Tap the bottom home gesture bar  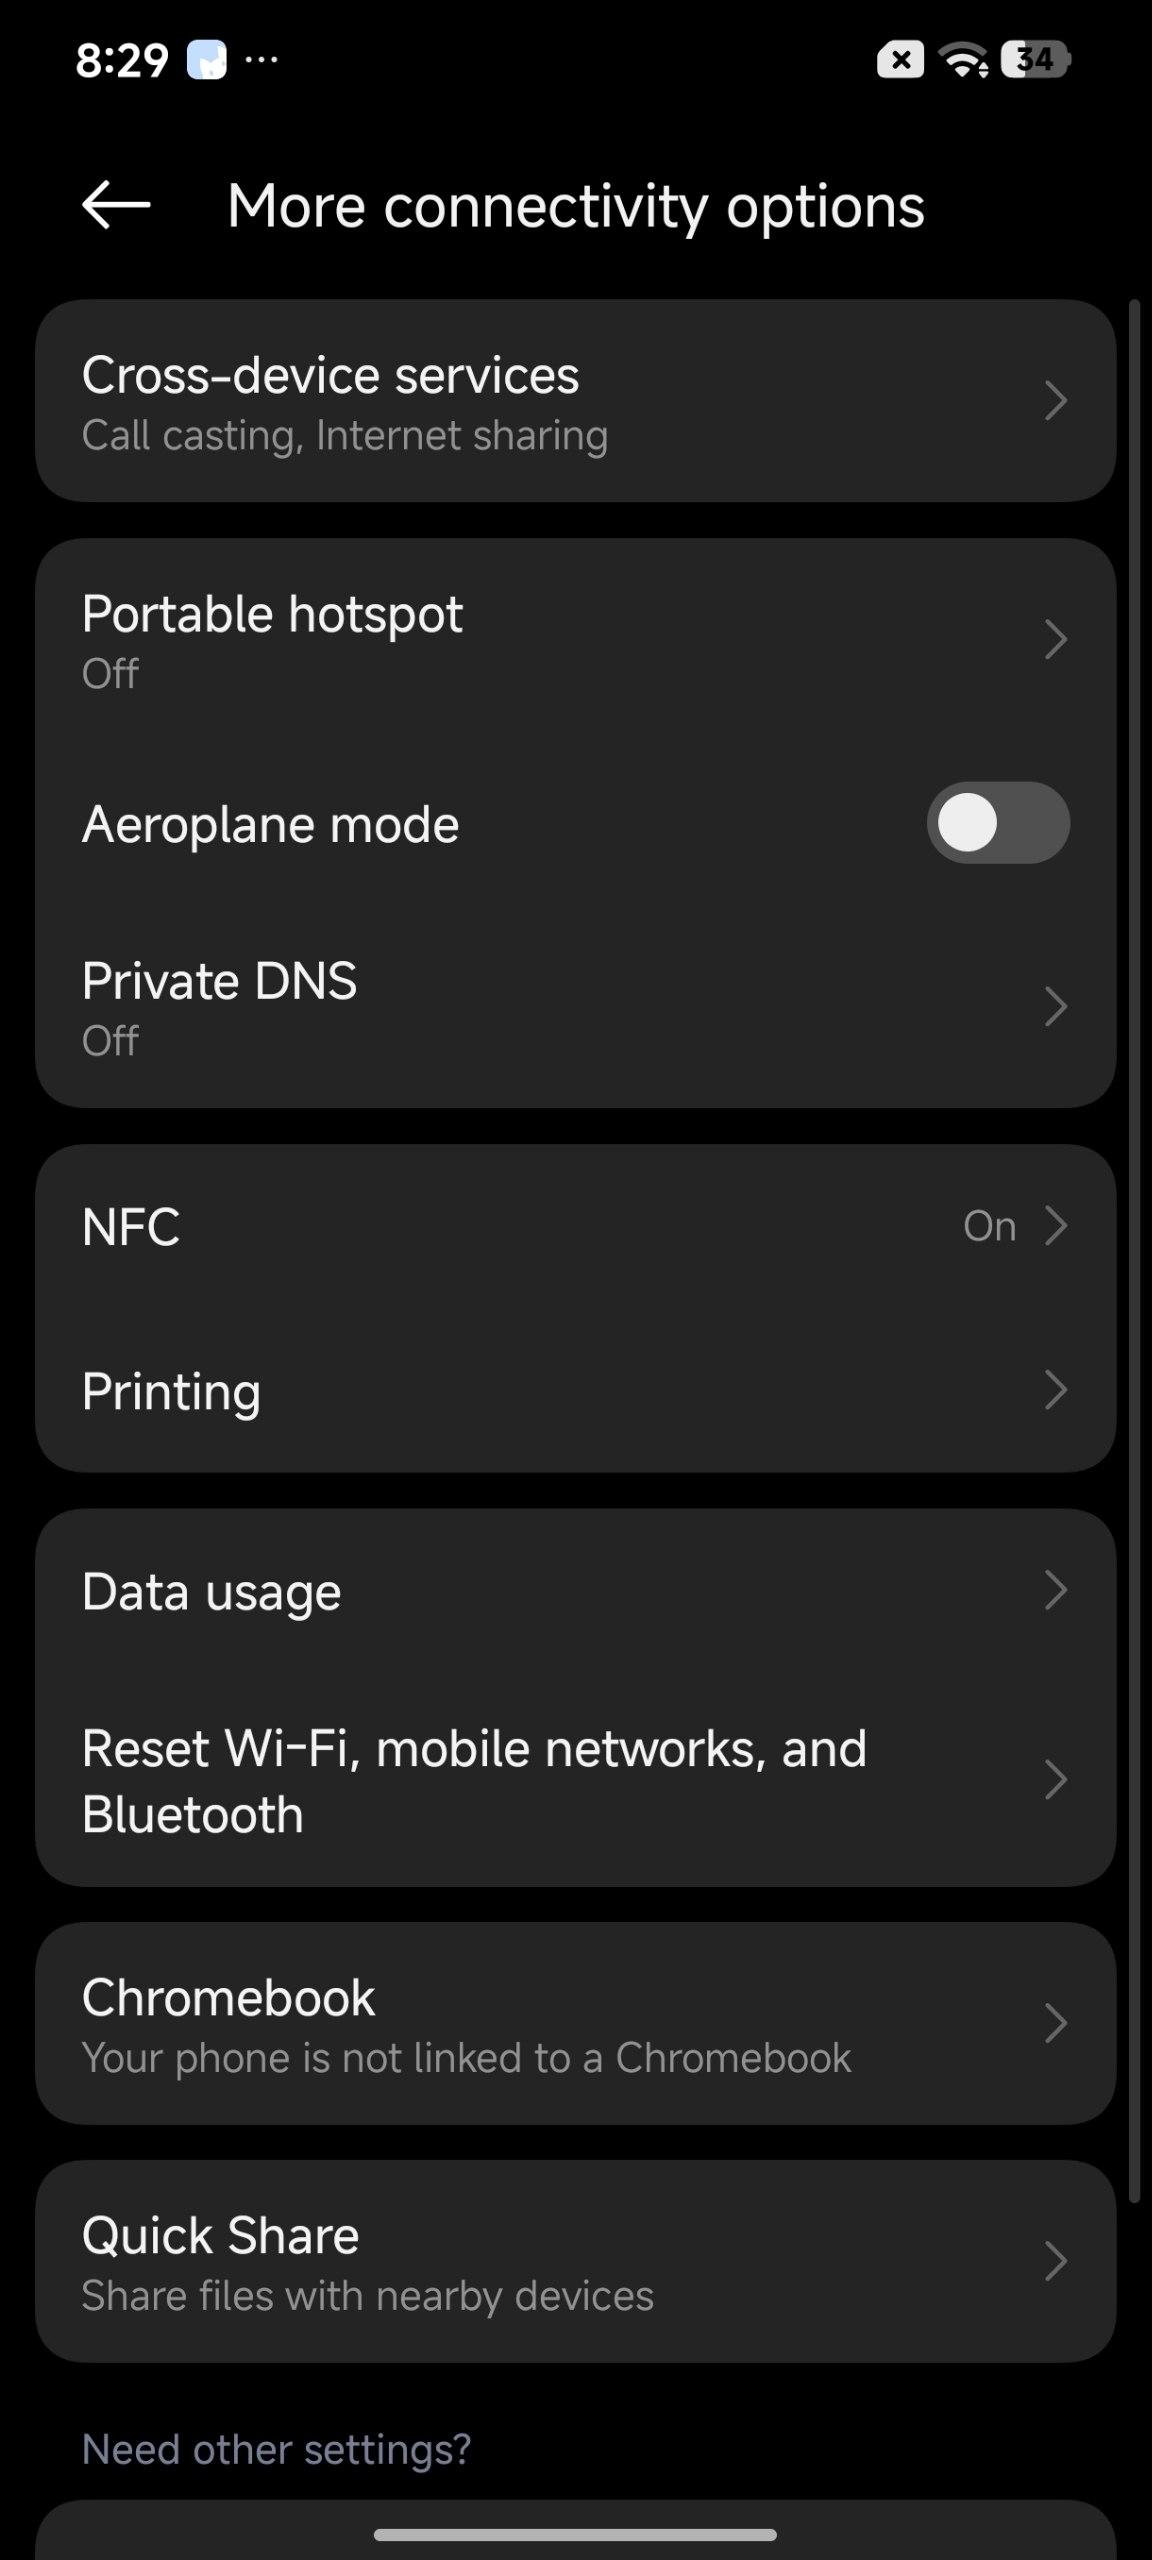575,2535
